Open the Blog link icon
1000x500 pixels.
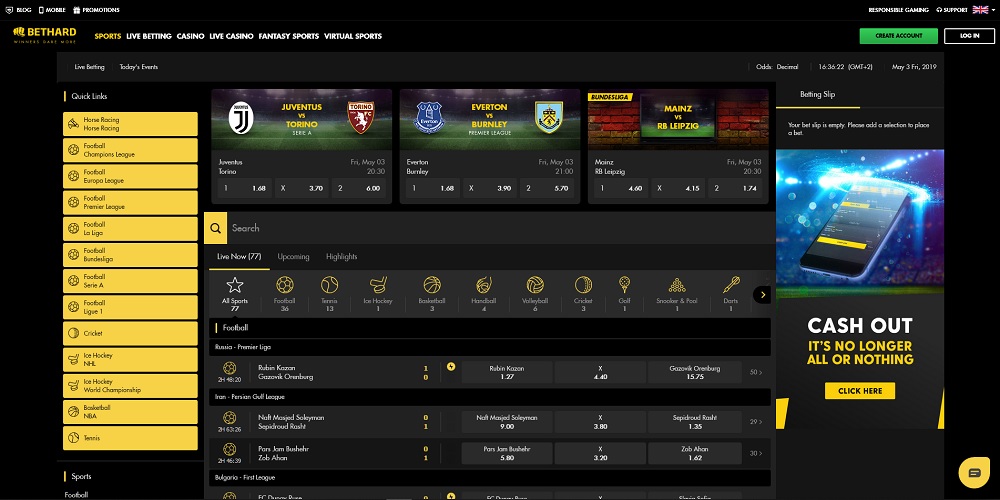[9, 10]
